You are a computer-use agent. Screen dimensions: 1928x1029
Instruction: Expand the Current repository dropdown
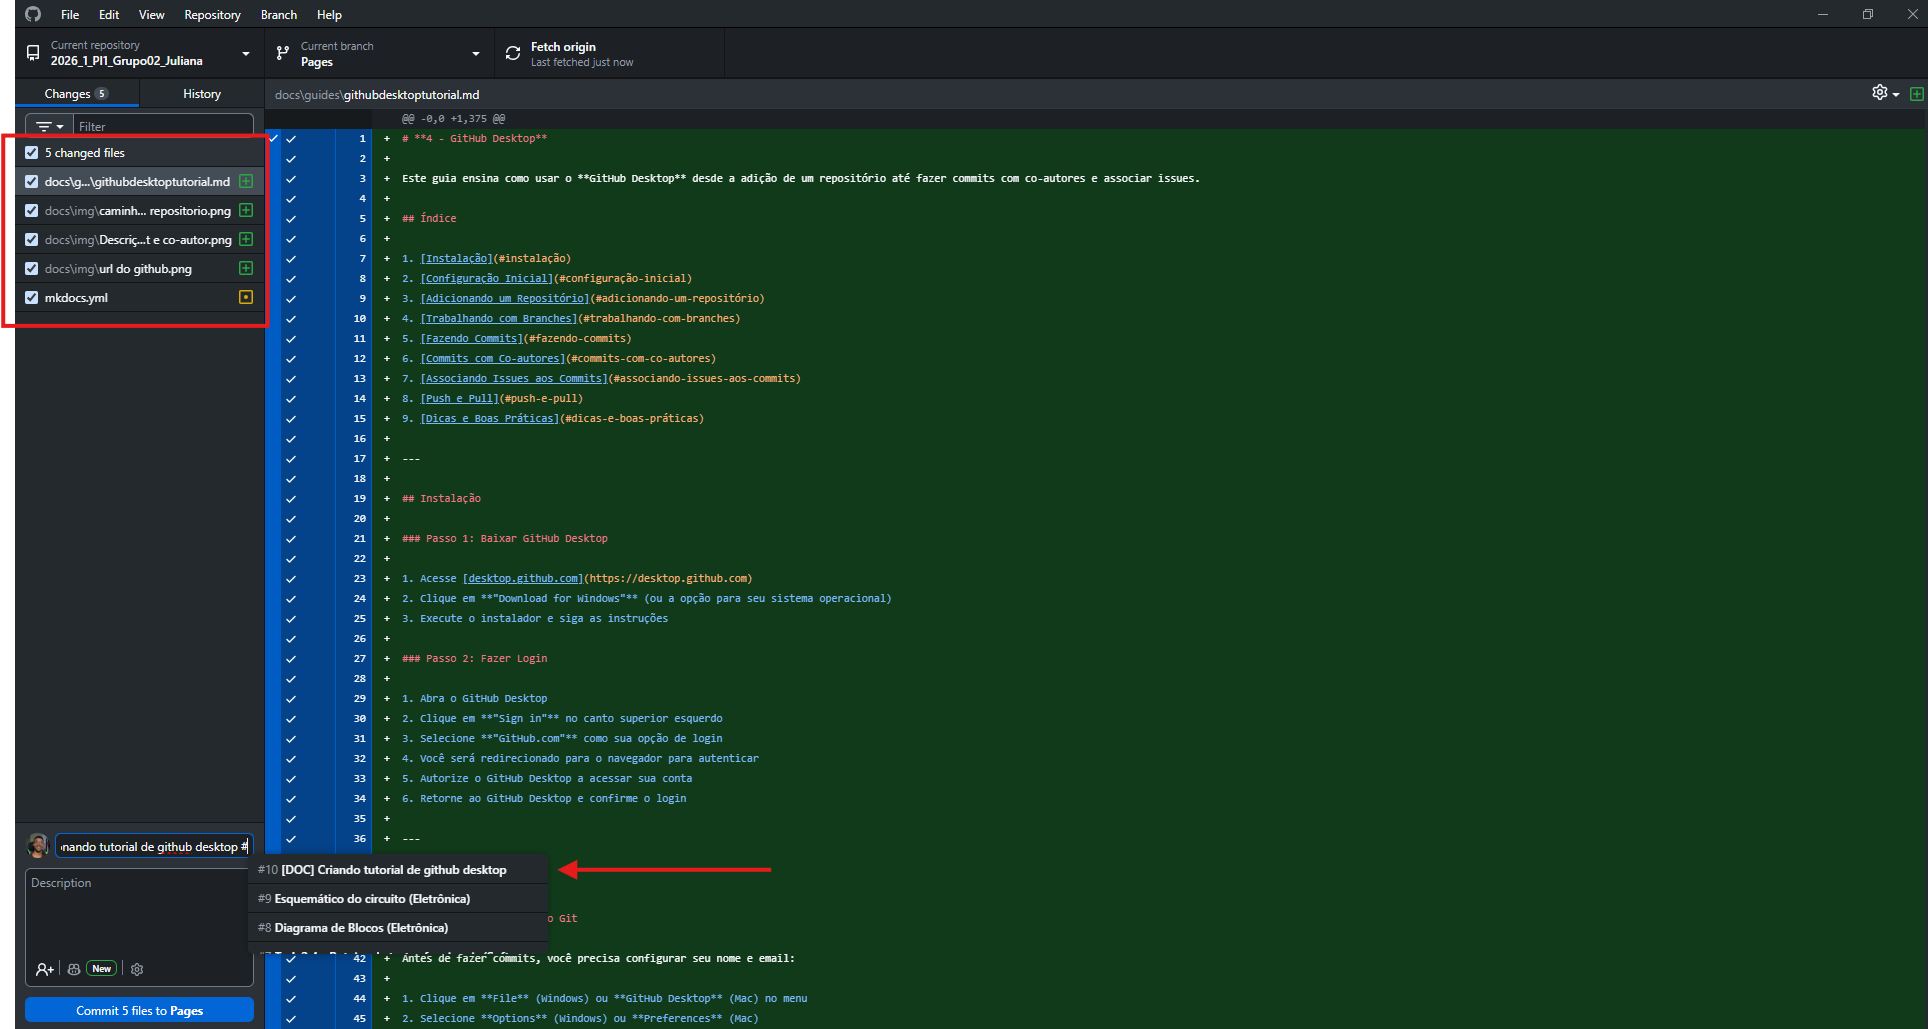click(x=140, y=53)
